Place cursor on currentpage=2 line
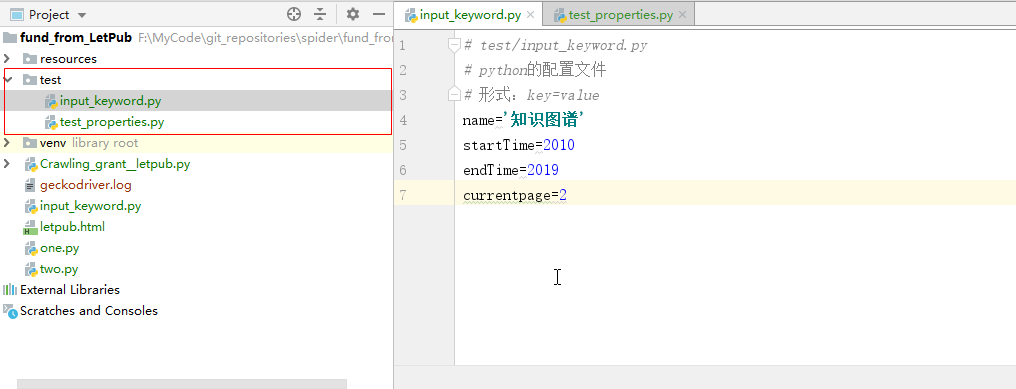1016x389 pixels. click(x=515, y=195)
